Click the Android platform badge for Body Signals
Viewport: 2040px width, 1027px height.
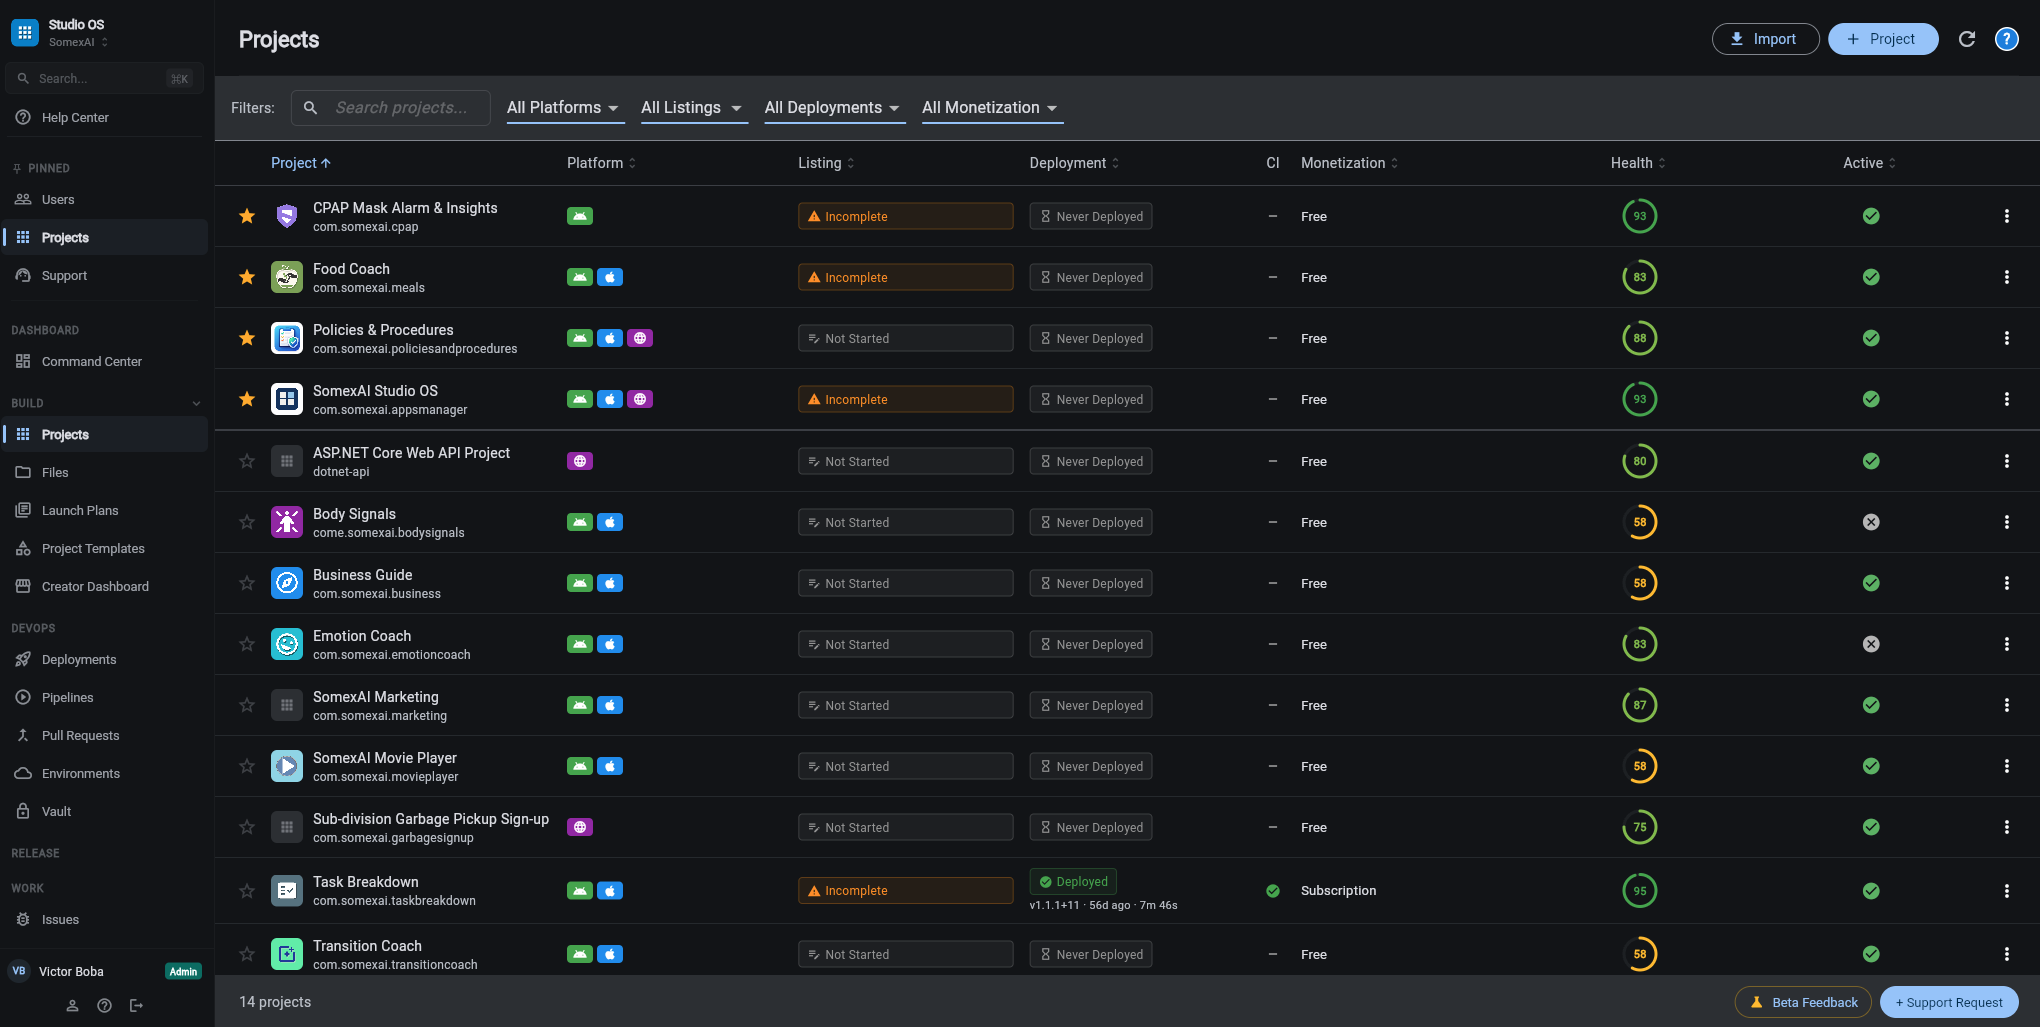(x=579, y=522)
